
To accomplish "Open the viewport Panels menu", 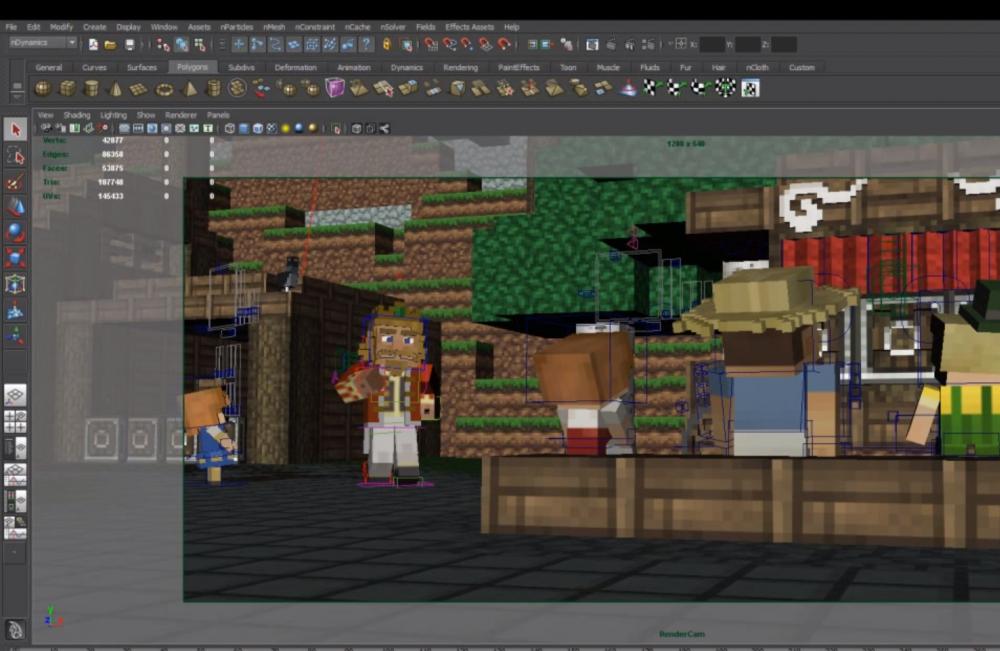I will pos(218,115).
